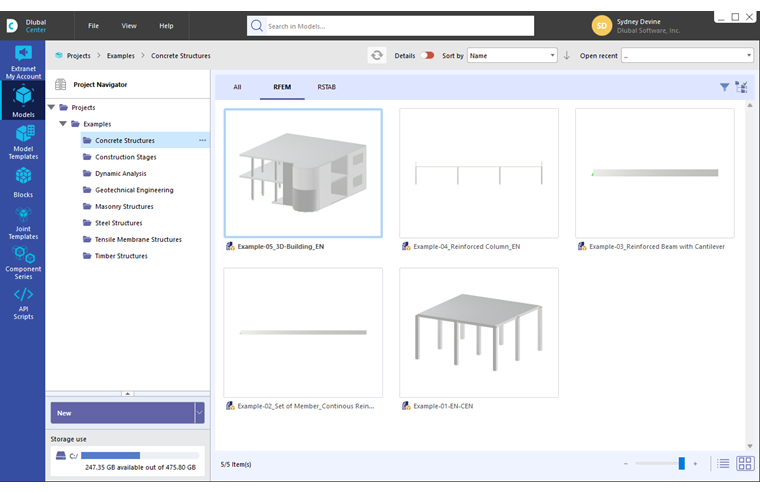Click Concrete Structures in breadcrumb
Image resolution: width=760 pixels, height=493 pixels.
(181, 56)
